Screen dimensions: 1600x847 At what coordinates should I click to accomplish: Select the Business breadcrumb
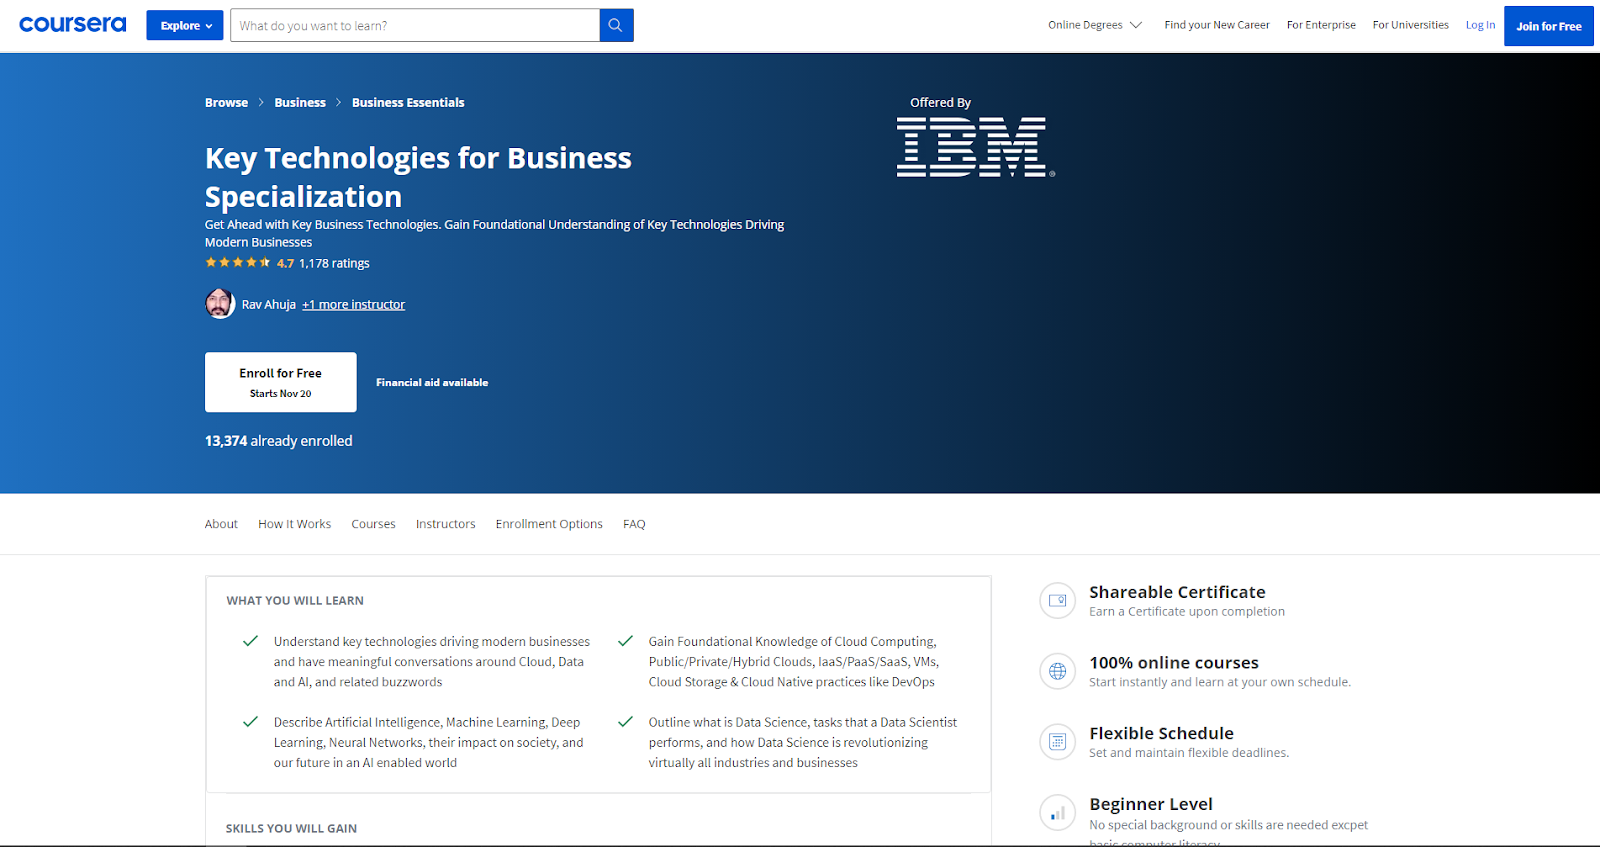point(300,102)
